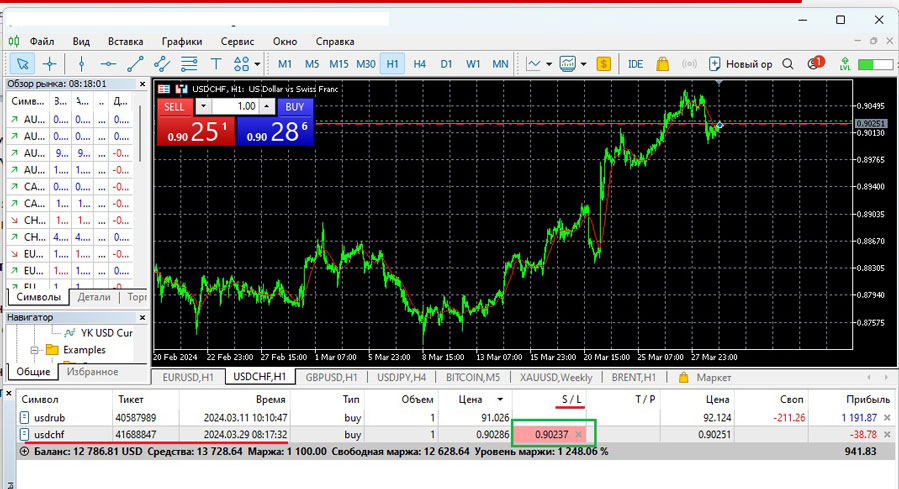This screenshot has height=489, width=899.
Task: Click the red SELL button
Action: coord(174,107)
